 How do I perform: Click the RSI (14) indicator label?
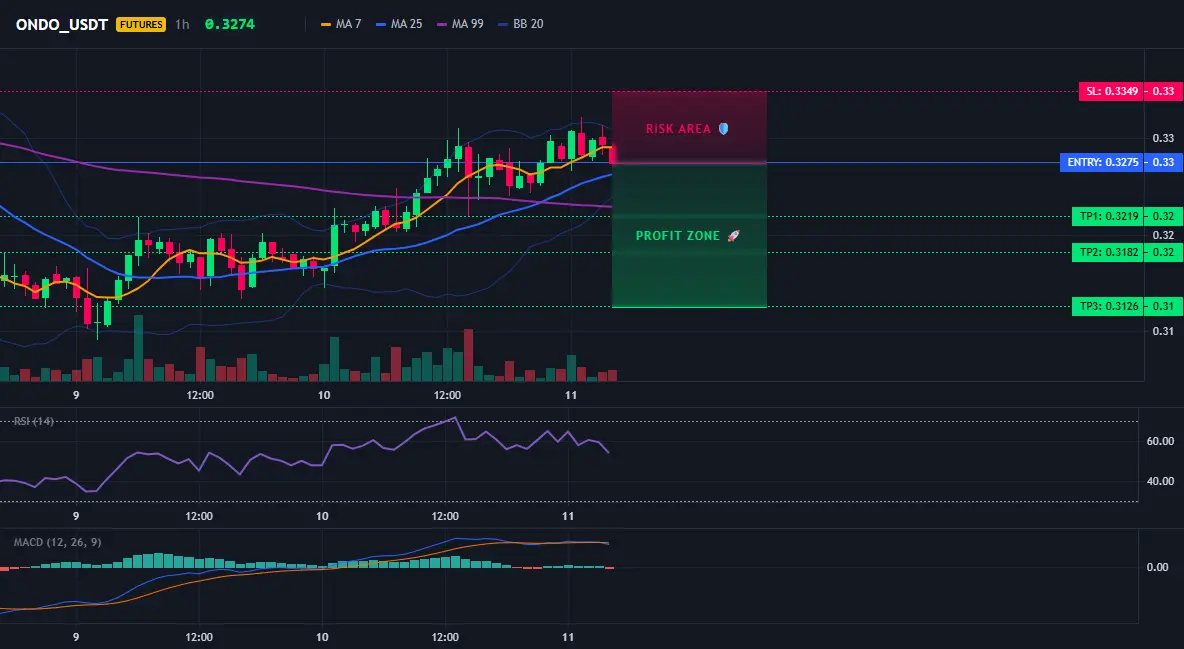[34, 421]
